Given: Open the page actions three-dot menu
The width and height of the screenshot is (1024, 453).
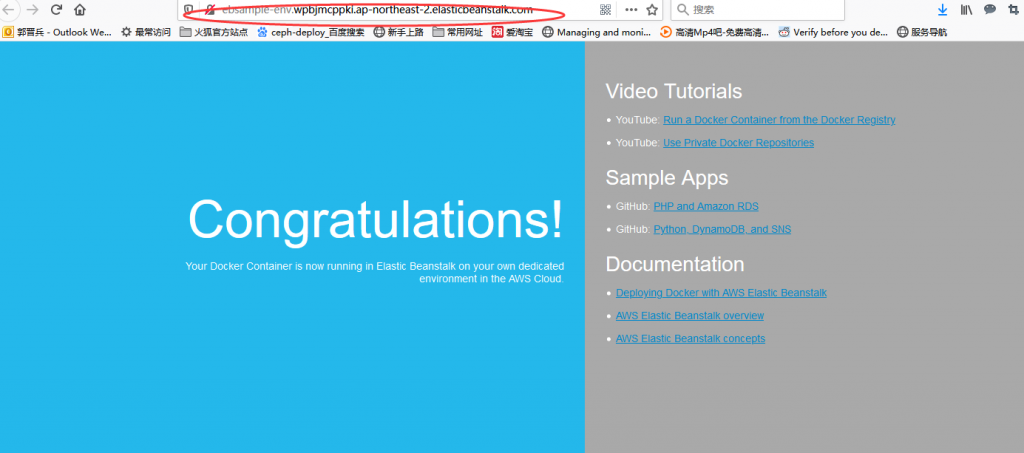Looking at the screenshot, I should pyautogui.click(x=631, y=9).
